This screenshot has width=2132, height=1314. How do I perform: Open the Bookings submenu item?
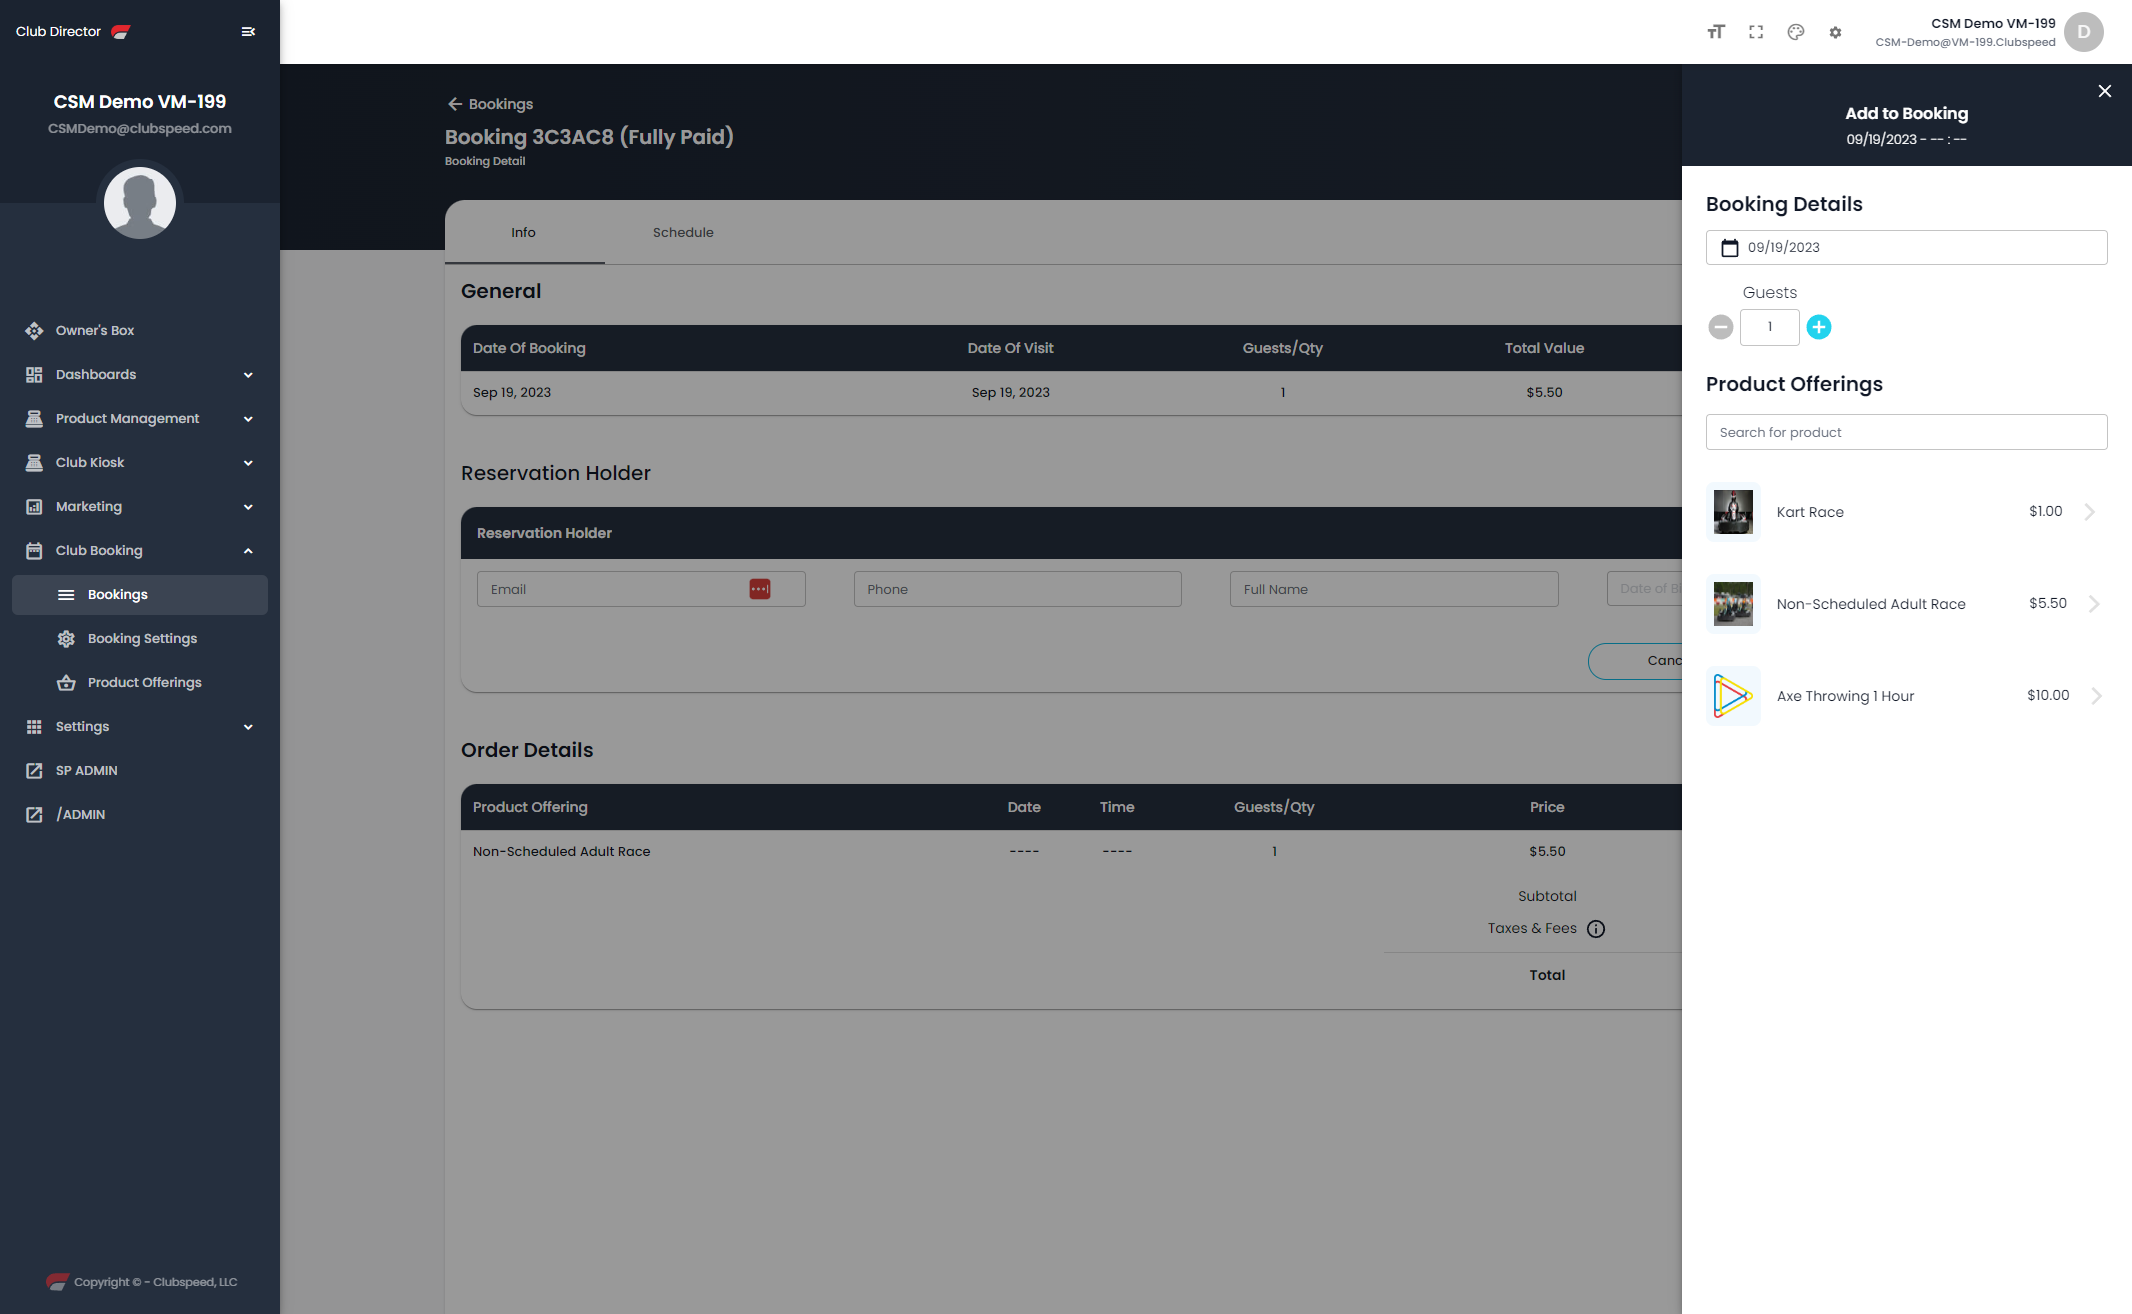140,595
